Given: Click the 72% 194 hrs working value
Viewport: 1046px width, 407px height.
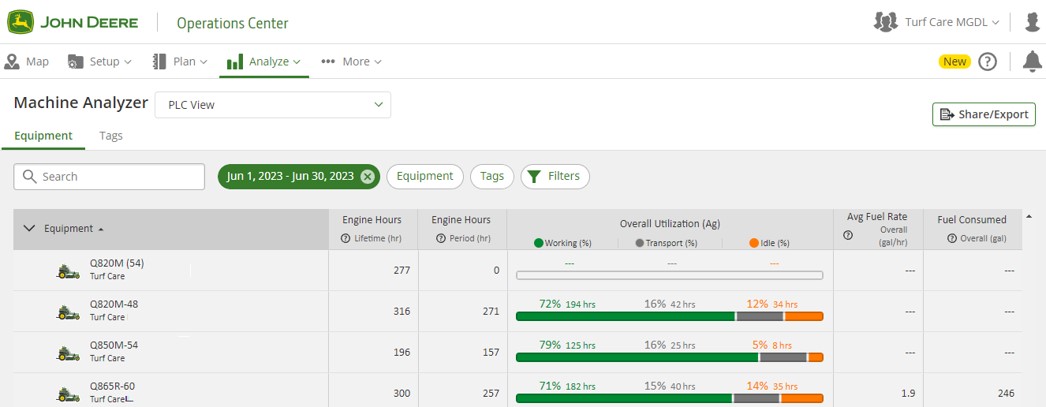Looking at the screenshot, I should (x=567, y=304).
